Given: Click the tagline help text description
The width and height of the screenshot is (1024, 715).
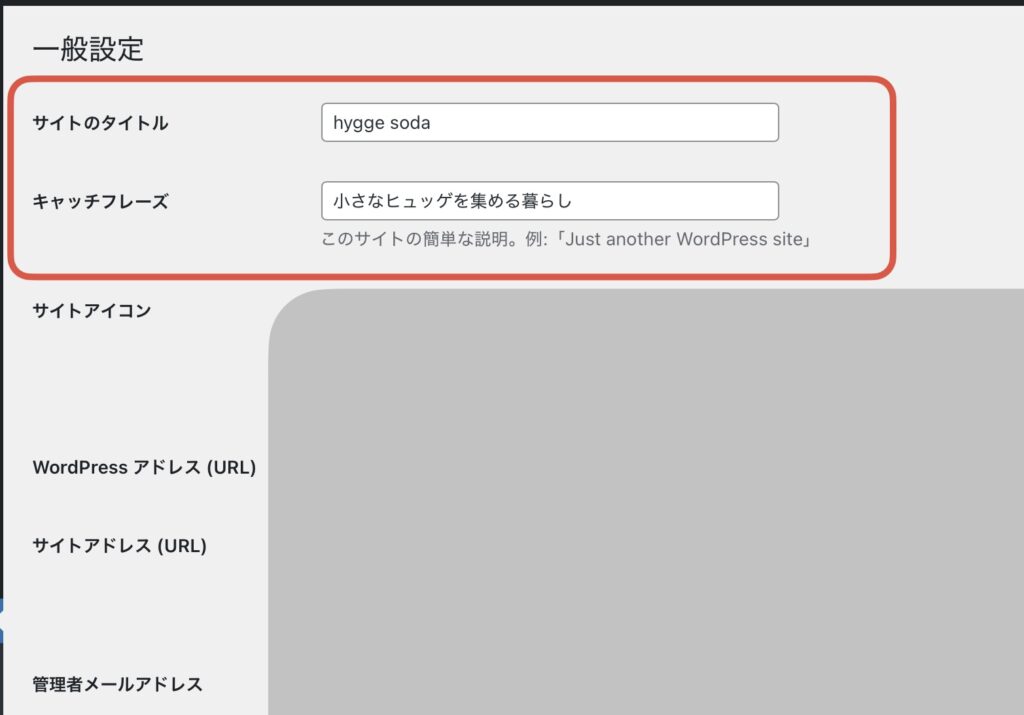Looking at the screenshot, I should tap(566, 239).
